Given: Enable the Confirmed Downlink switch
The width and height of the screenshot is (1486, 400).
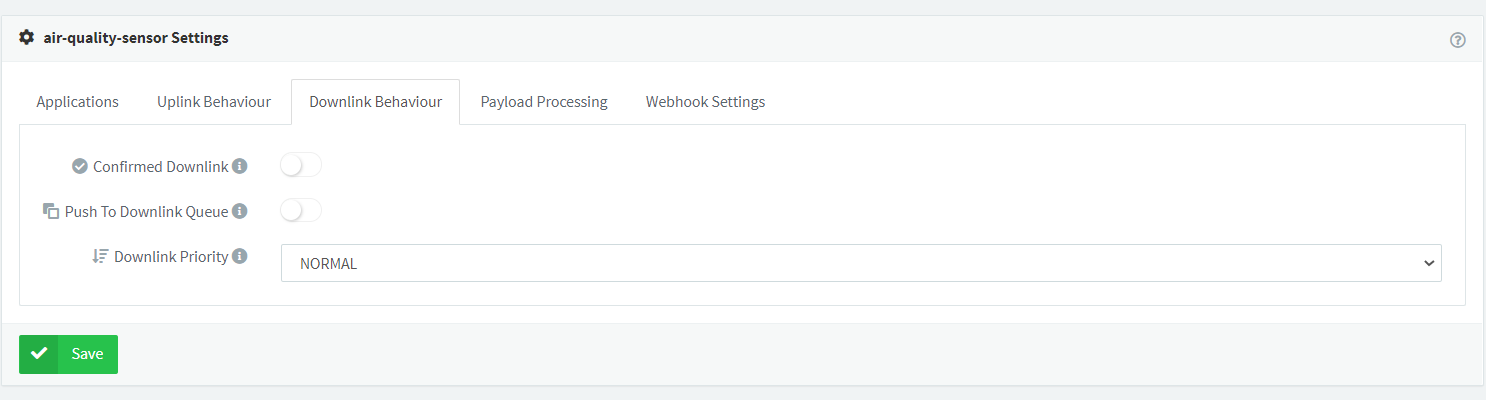Looking at the screenshot, I should [x=301, y=165].
